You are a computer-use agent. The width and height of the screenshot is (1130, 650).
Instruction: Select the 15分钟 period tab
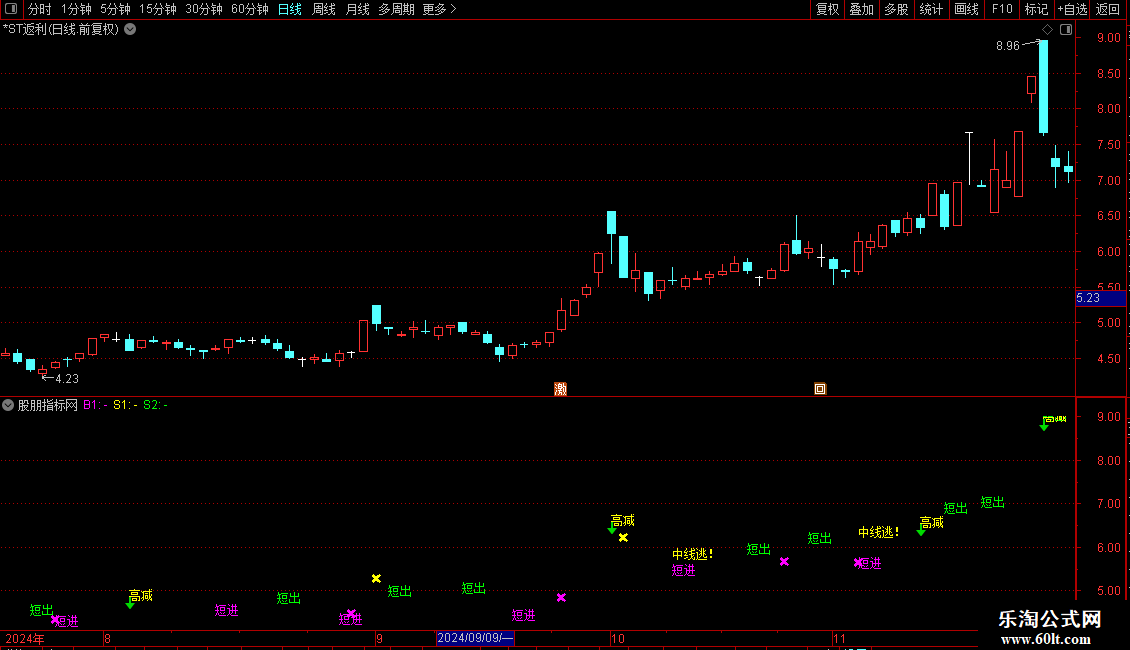[x=157, y=9]
